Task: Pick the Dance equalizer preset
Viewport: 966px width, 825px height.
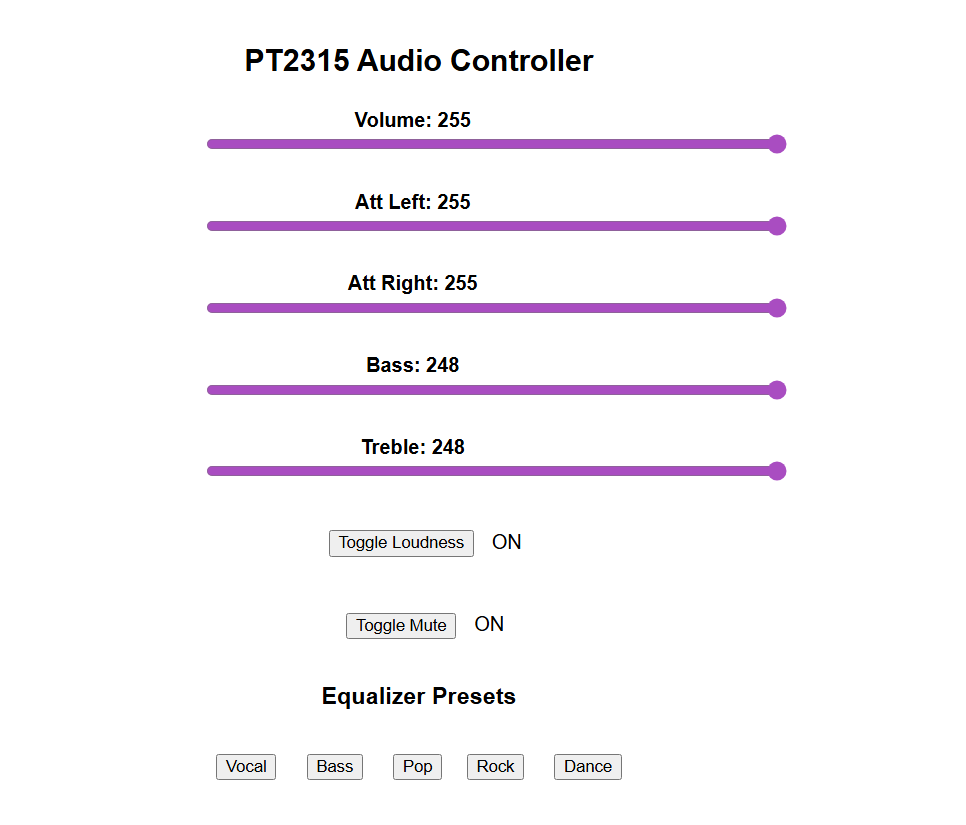Action: click(588, 767)
